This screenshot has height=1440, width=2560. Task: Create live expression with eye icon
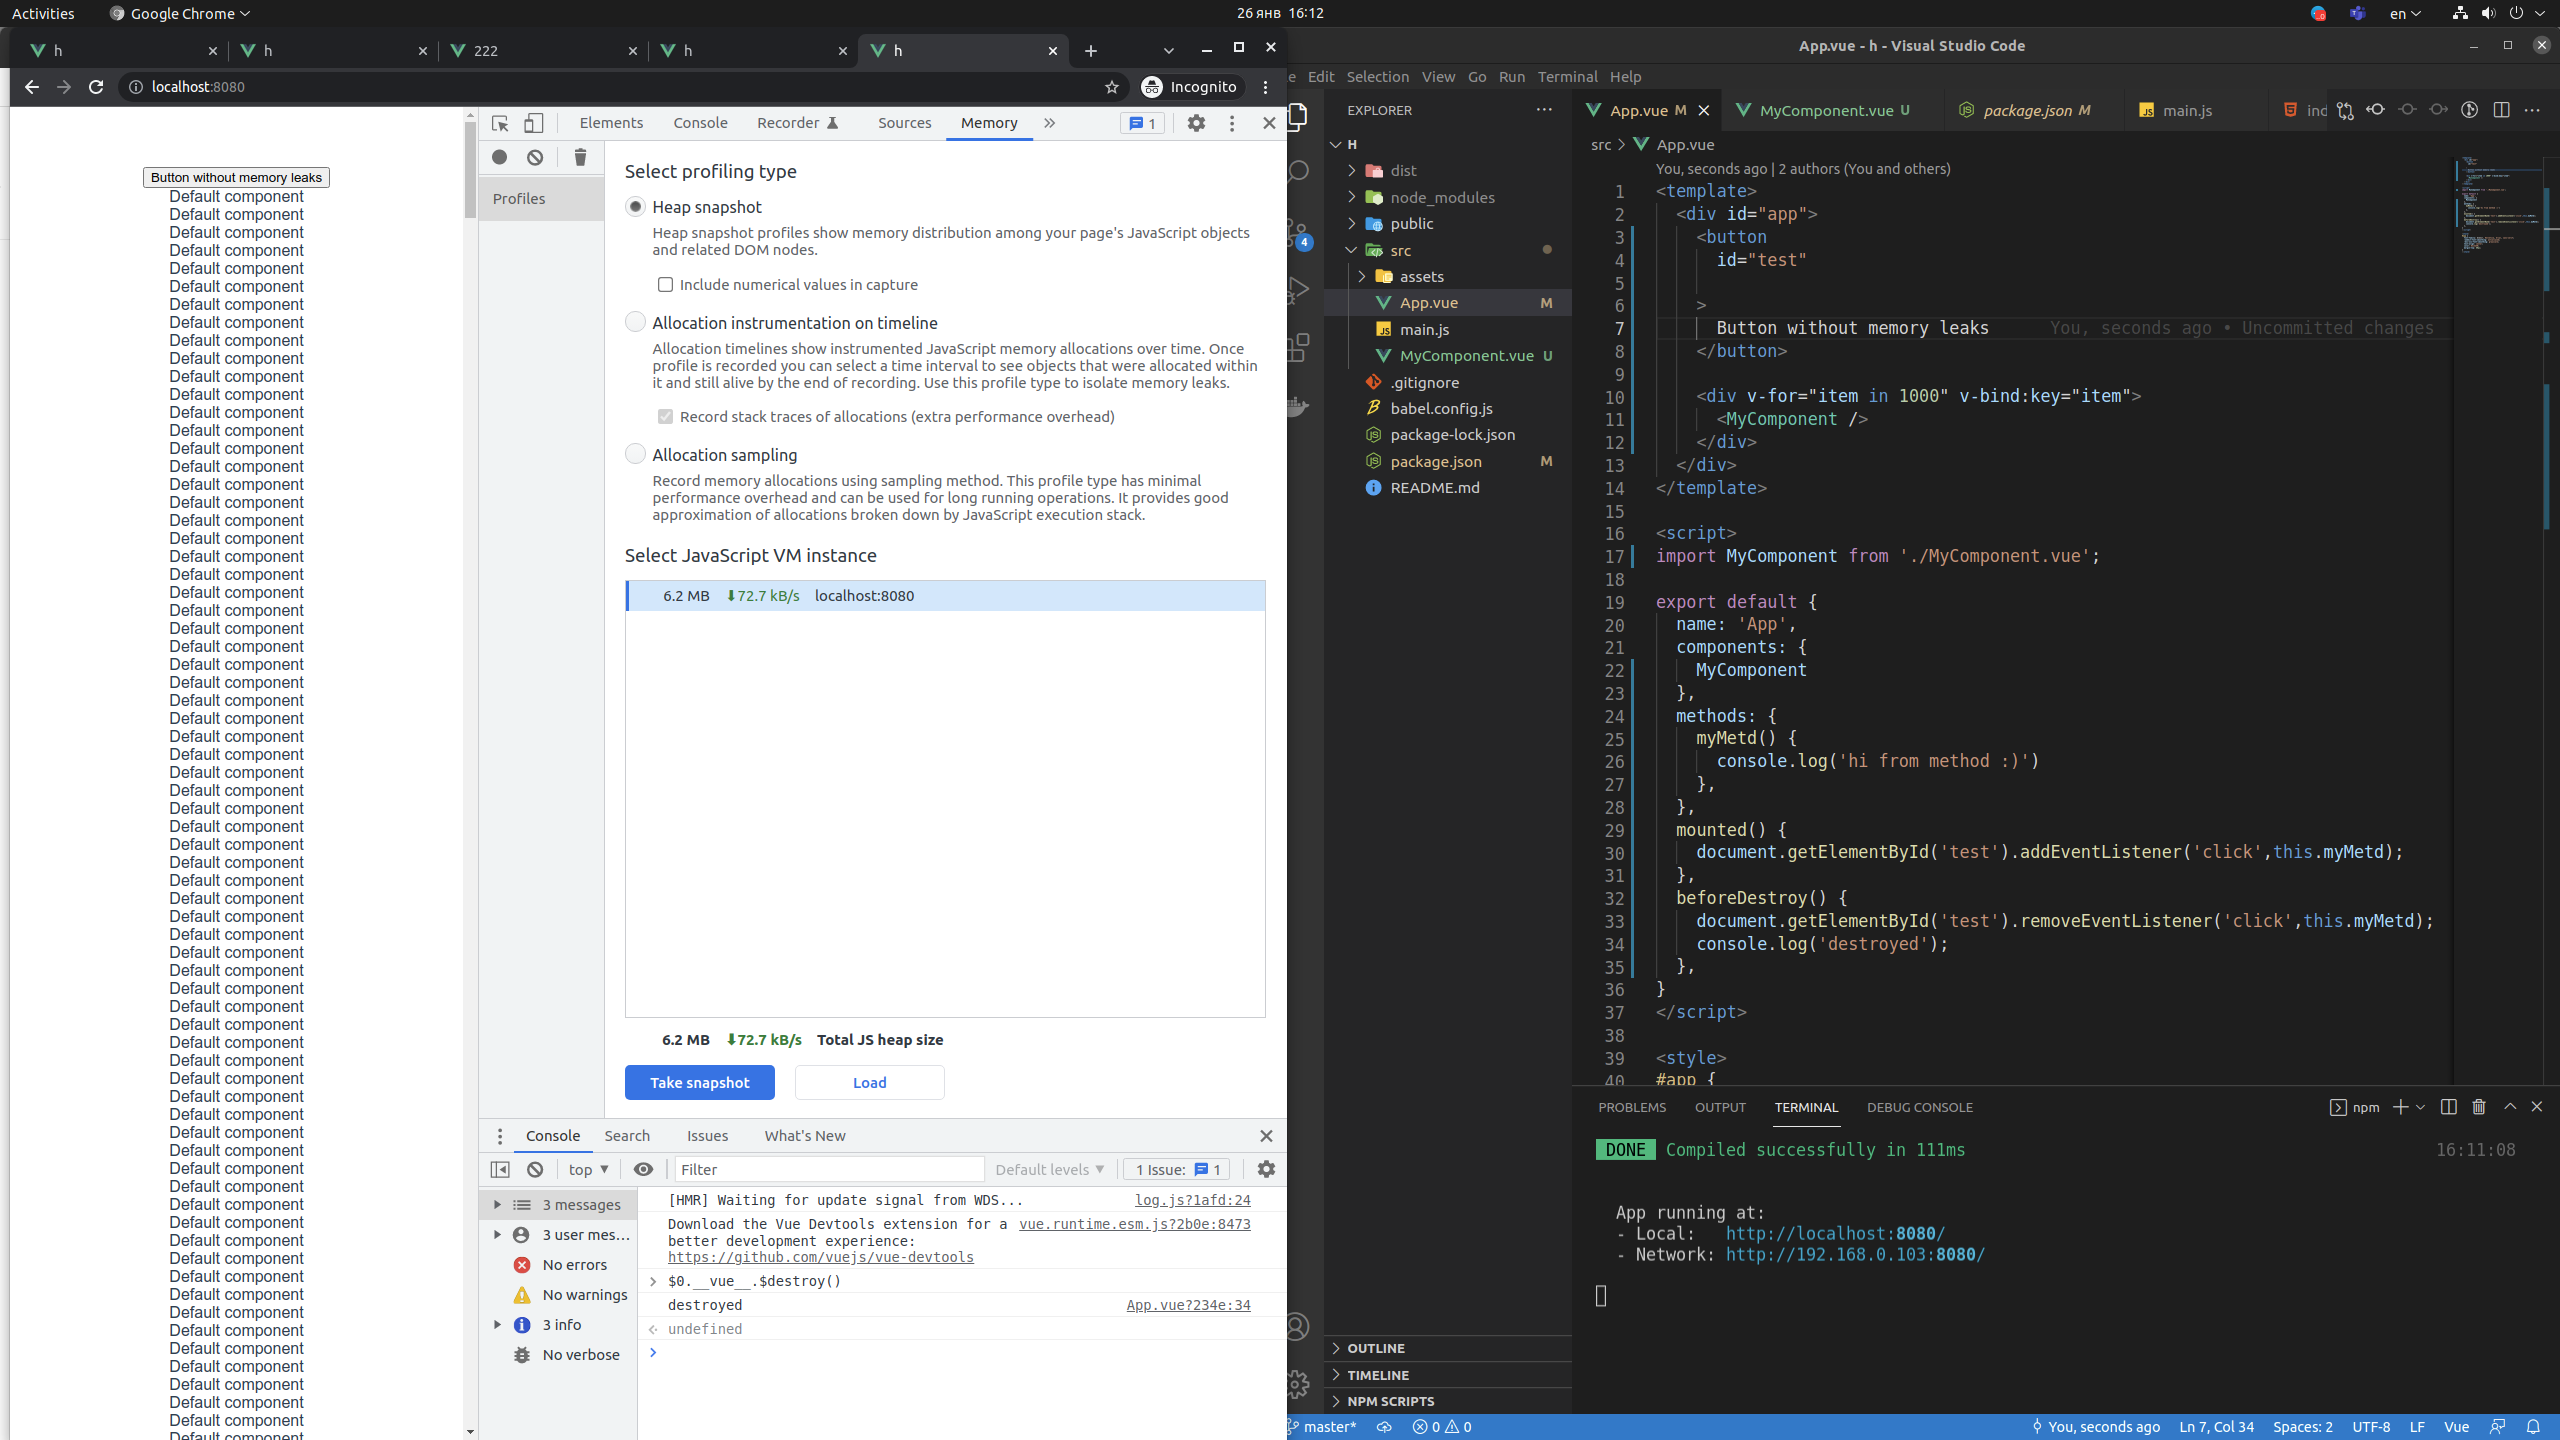point(643,1169)
